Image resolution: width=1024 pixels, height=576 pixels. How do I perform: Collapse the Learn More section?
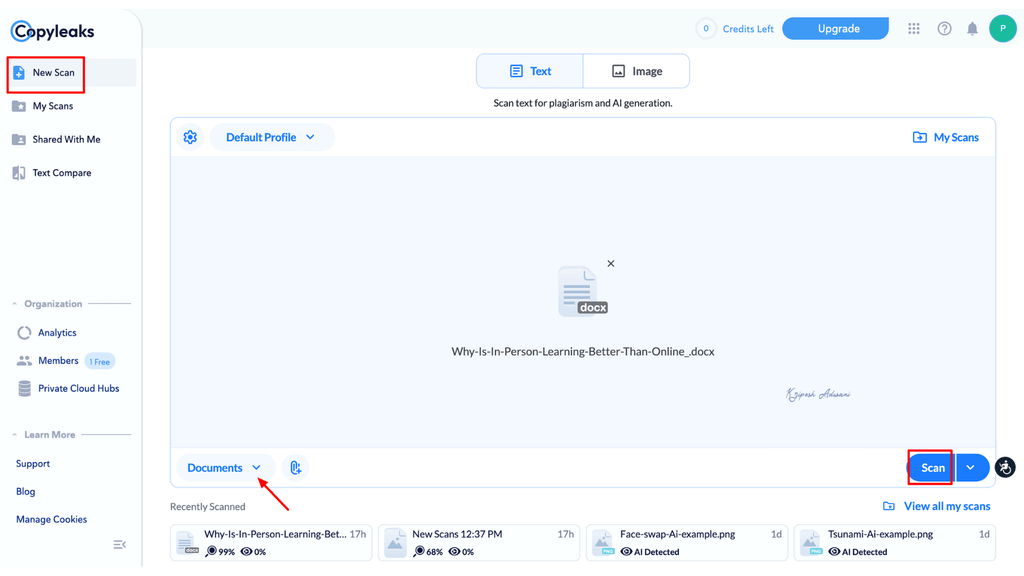point(14,434)
